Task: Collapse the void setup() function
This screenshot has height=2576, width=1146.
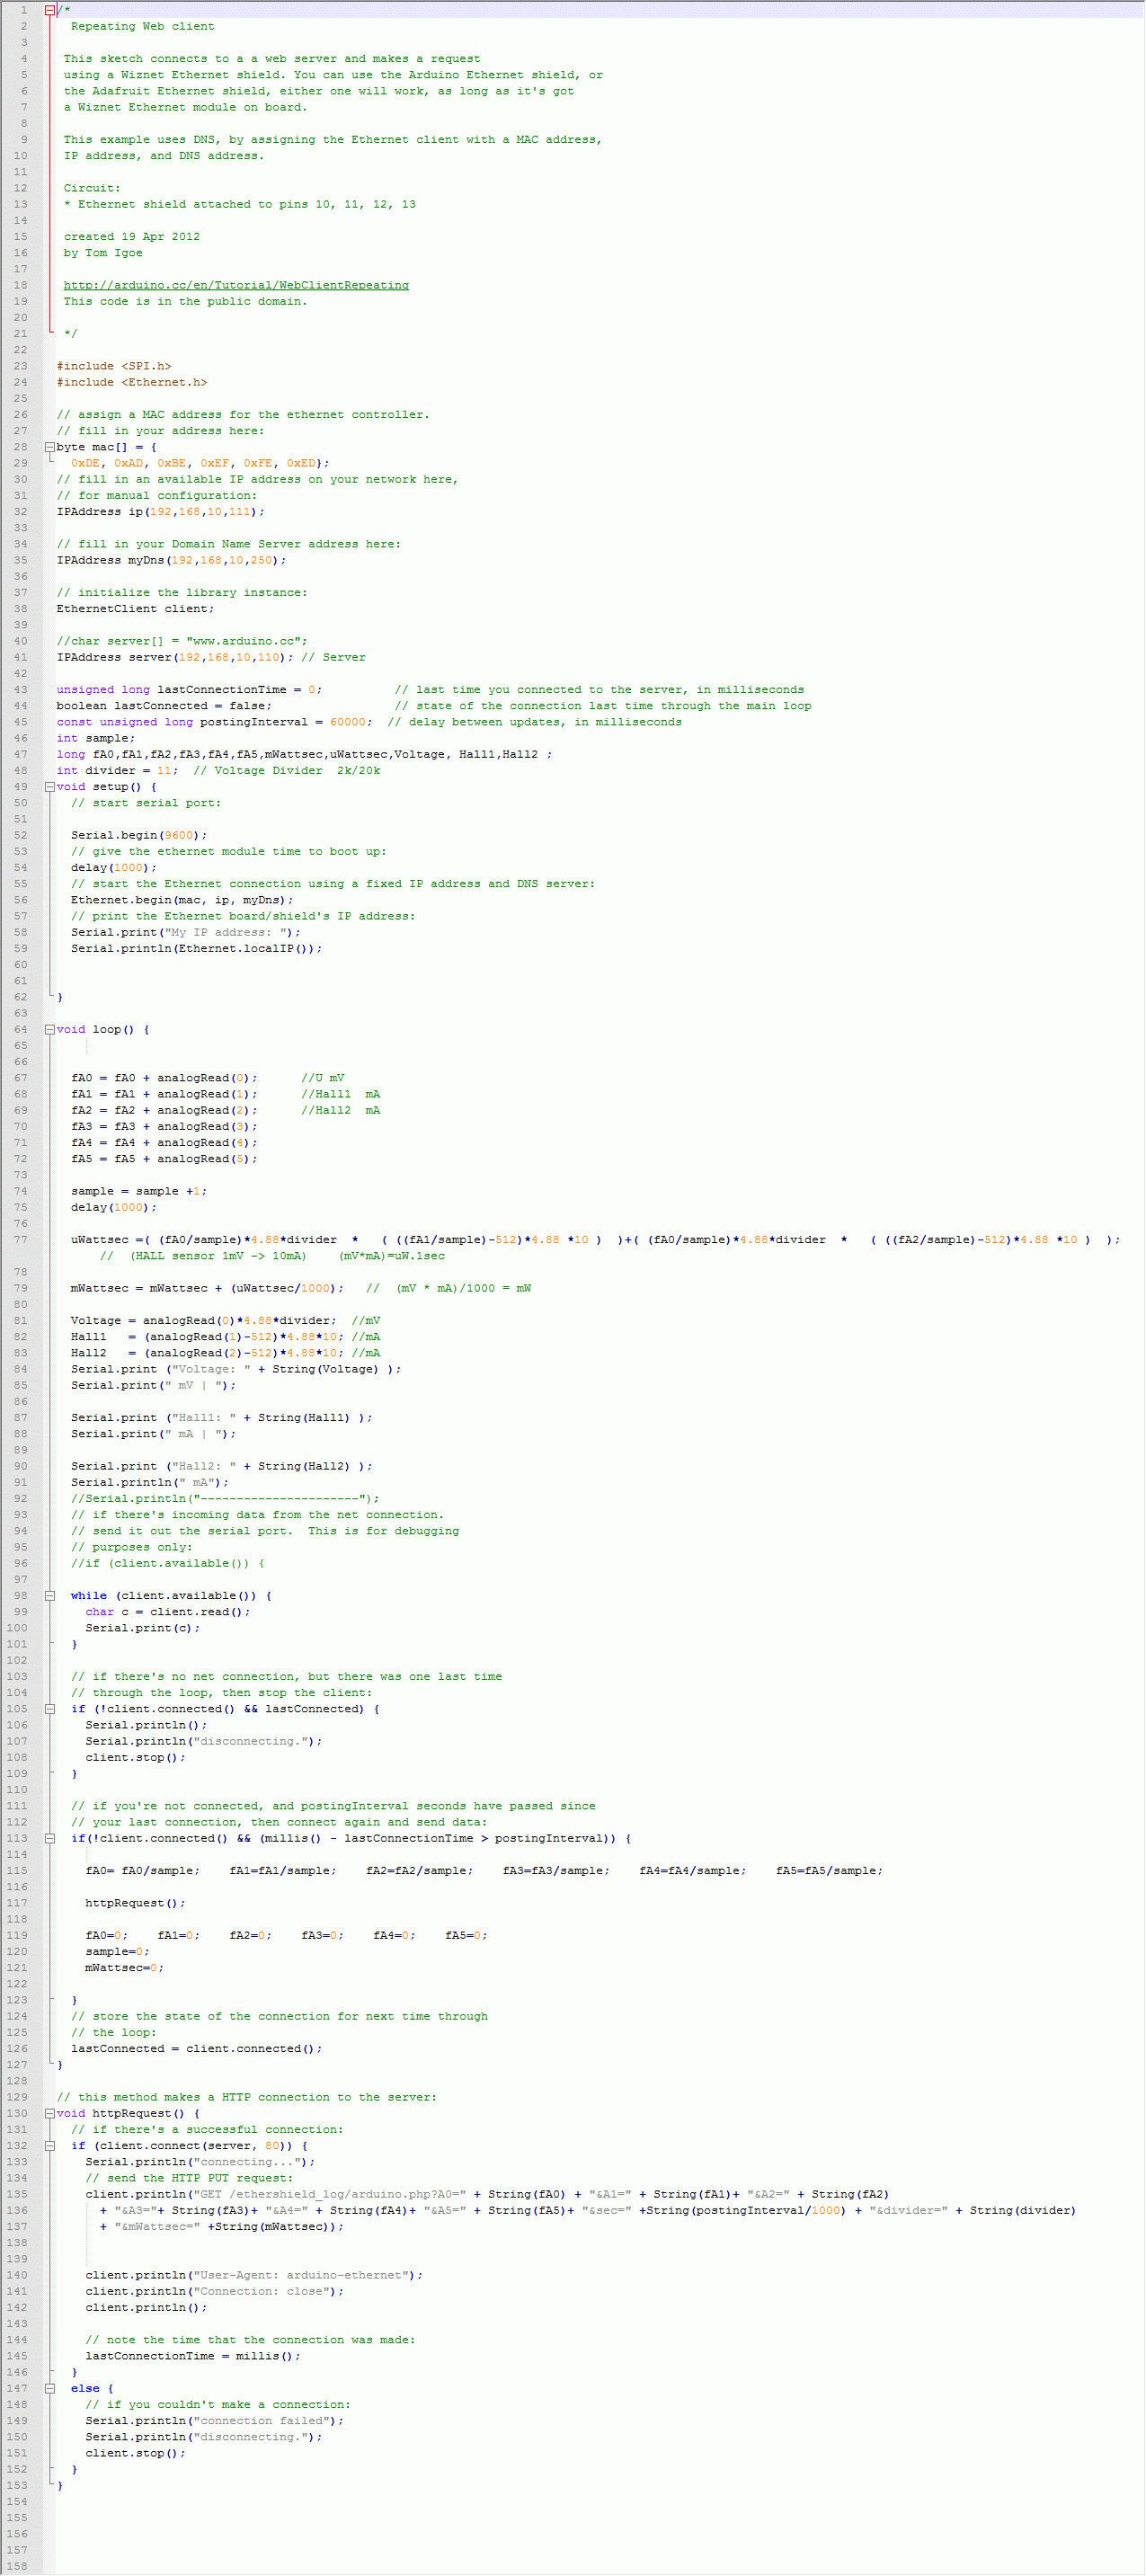Action: (50, 787)
